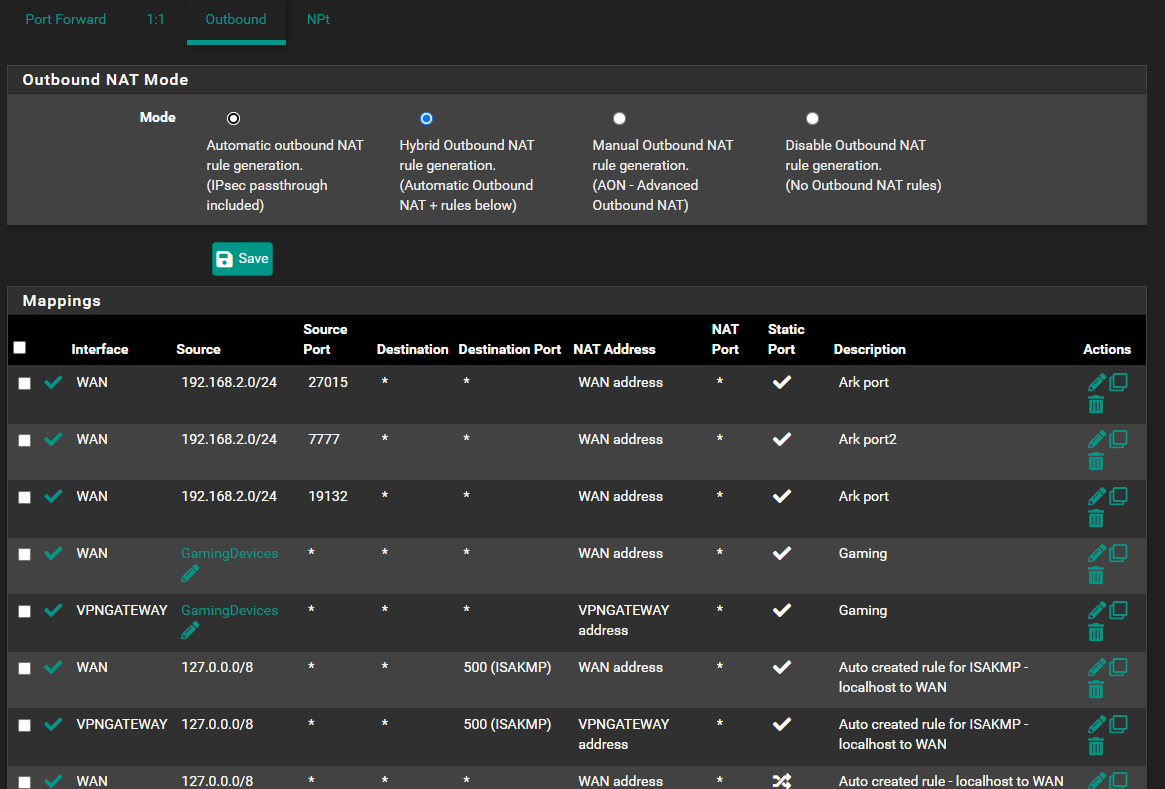Check the VPNGATEWAY ISAKMP rule checkbox
1165x789 pixels.
click(x=25, y=725)
